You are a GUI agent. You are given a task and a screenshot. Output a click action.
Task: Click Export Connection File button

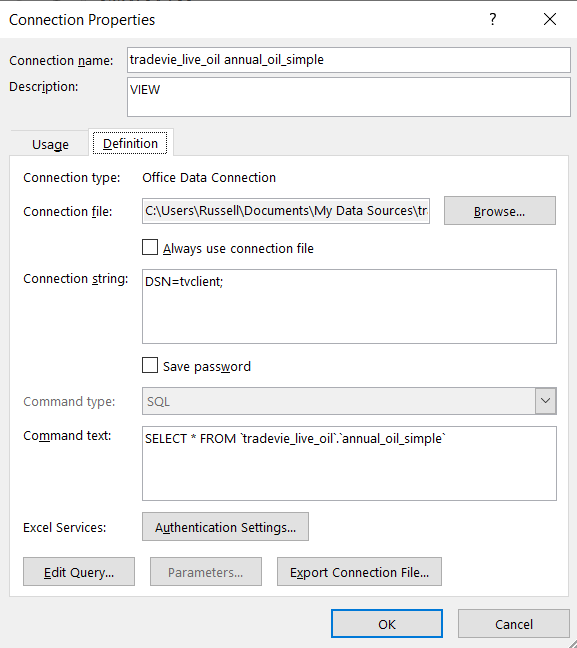coord(359,572)
